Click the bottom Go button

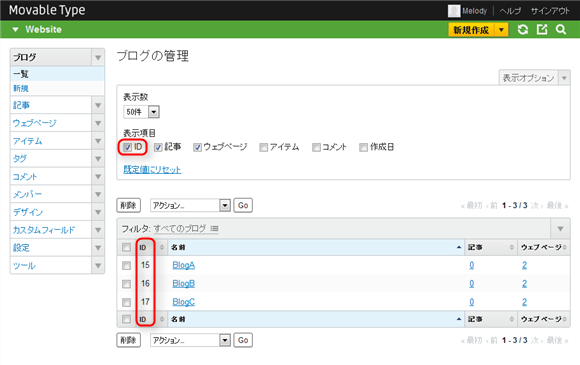click(243, 340)
